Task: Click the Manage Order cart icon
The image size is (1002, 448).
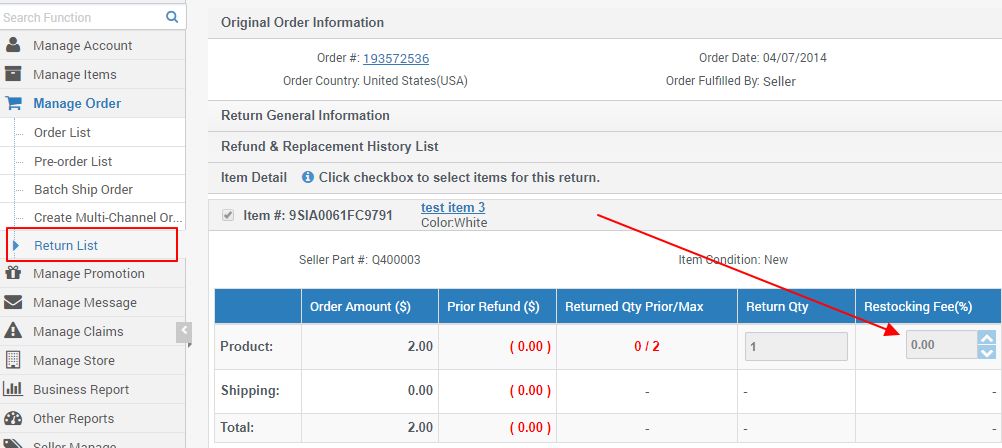Action: 13,104
